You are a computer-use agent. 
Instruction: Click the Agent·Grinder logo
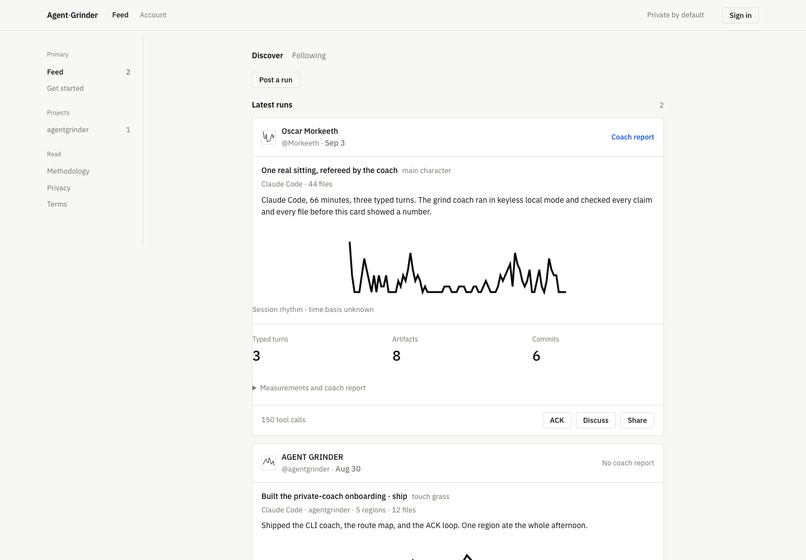[x=72, y=15]
